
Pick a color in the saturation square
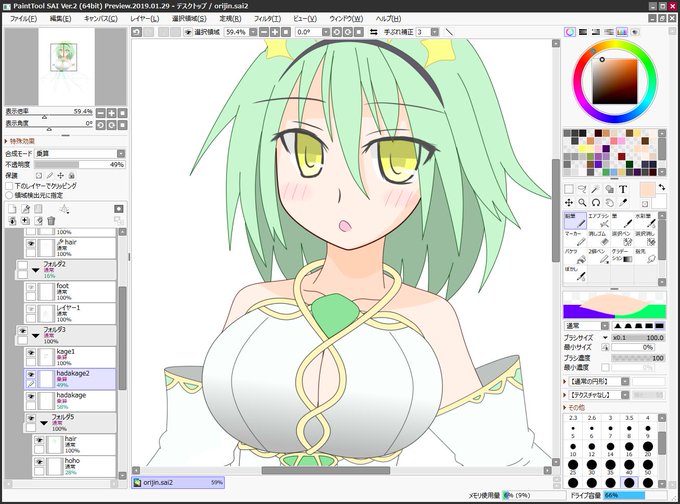[615, 81]
